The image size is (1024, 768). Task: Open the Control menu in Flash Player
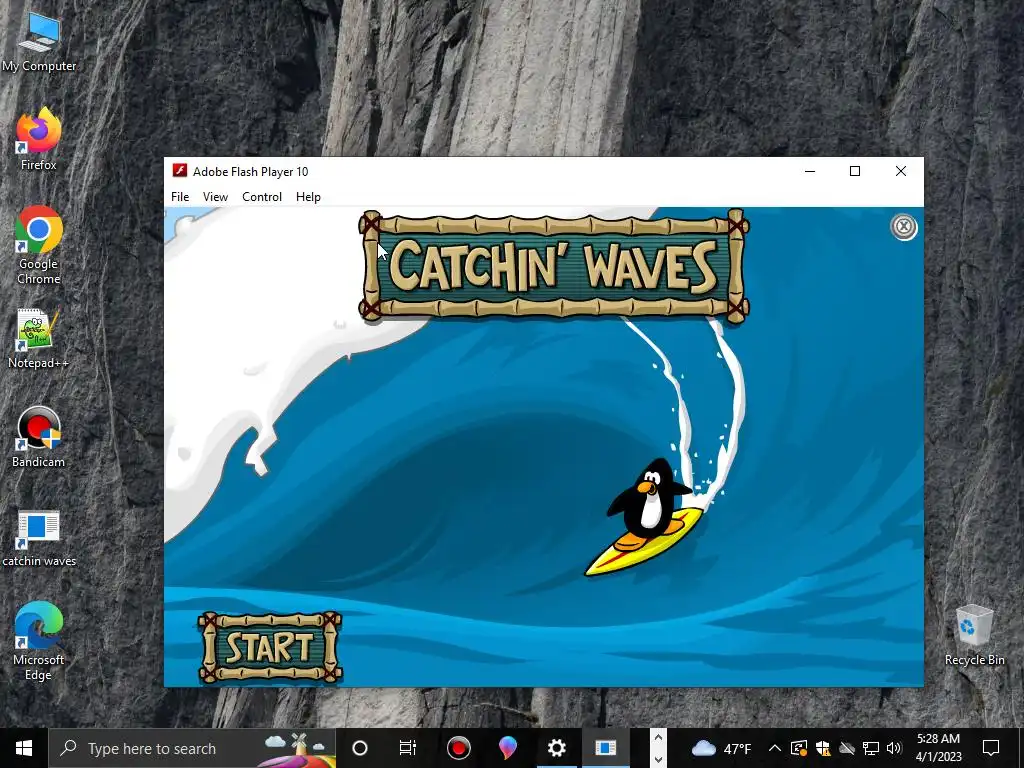click(262, 197)
